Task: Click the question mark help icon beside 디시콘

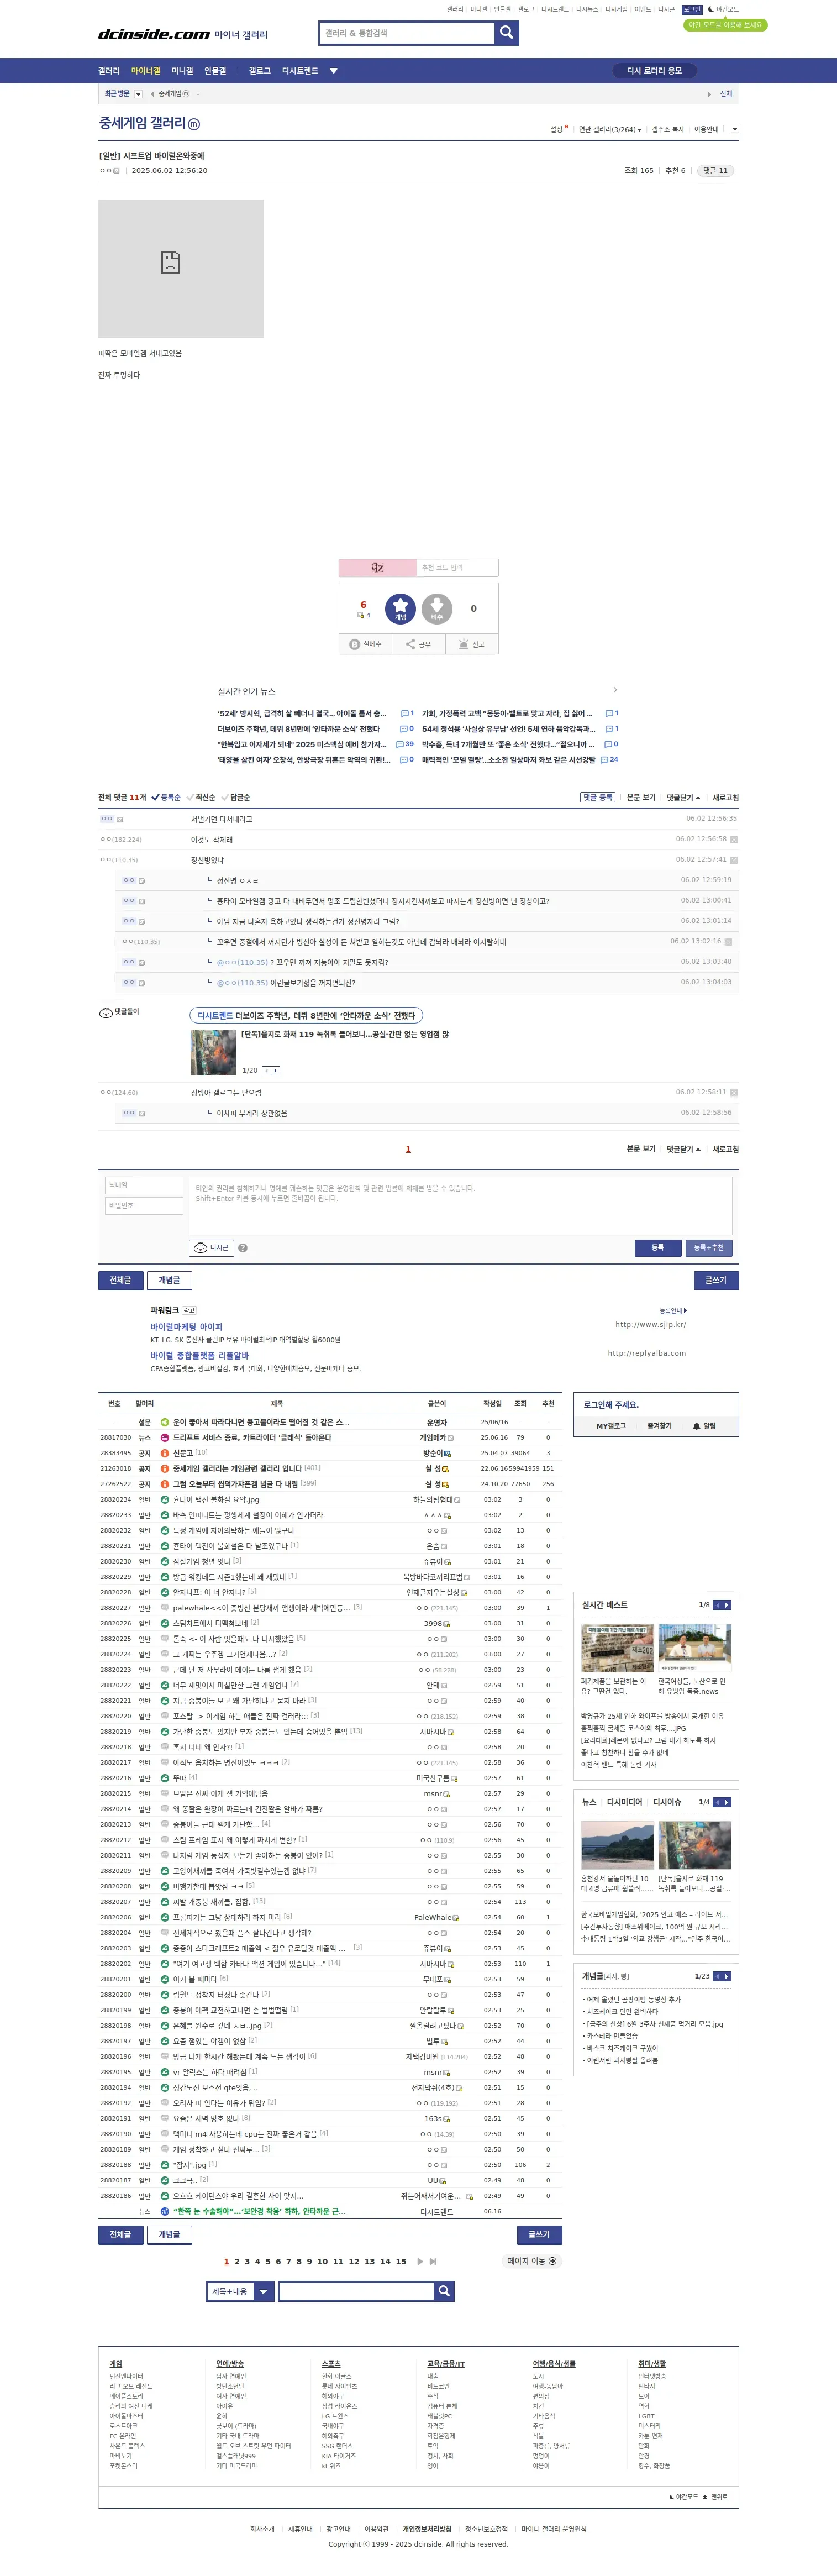Action: tap(243, 1248)
